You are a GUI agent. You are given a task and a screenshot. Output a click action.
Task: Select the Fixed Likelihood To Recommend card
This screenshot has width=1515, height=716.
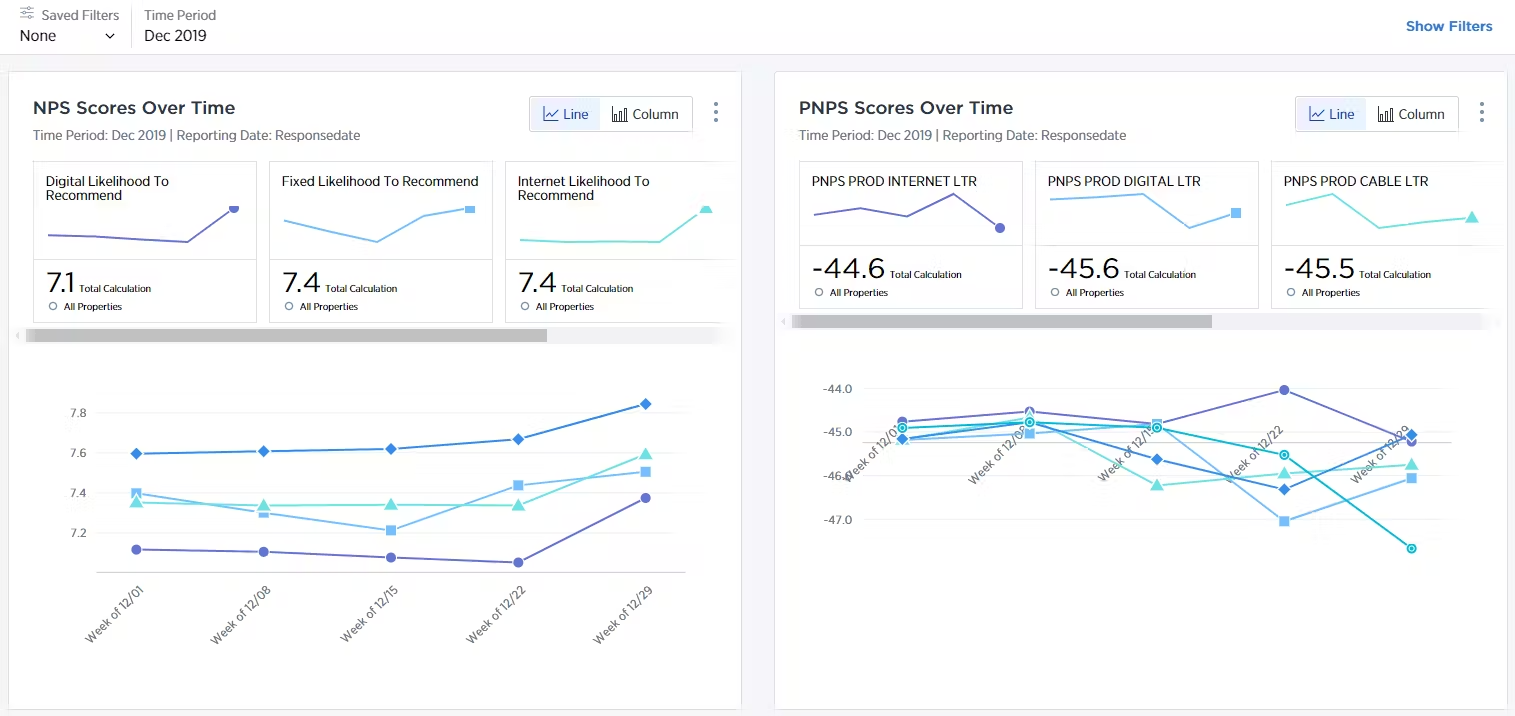380,242
